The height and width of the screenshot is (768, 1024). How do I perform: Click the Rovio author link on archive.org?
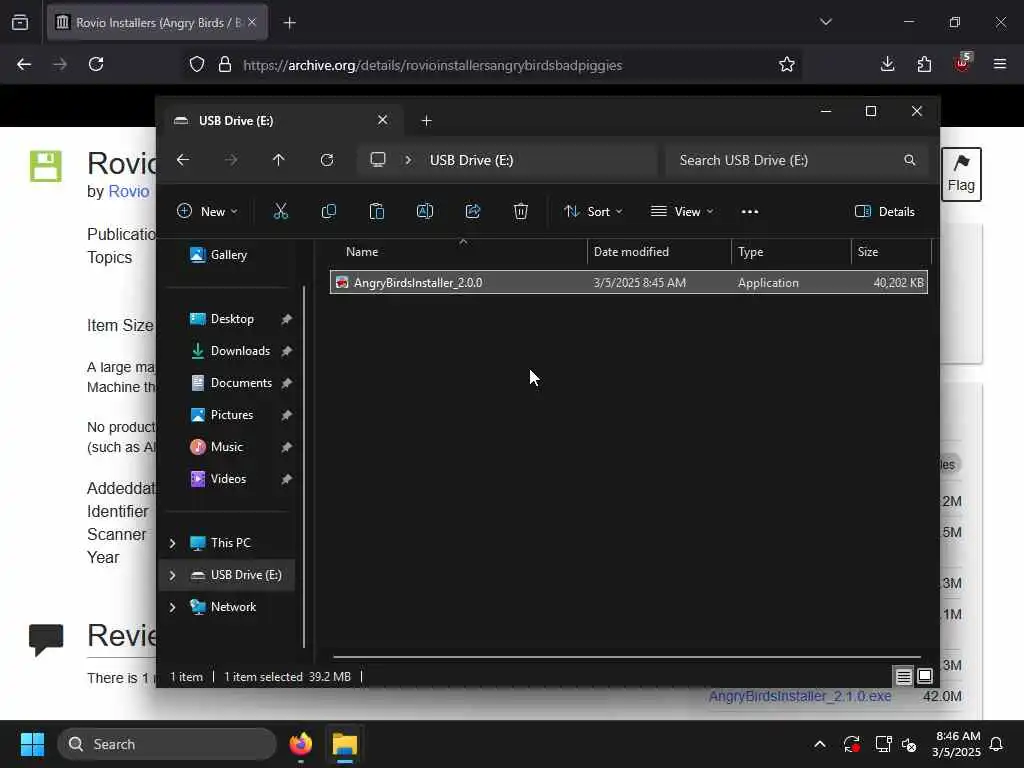(x=129, y=191)
